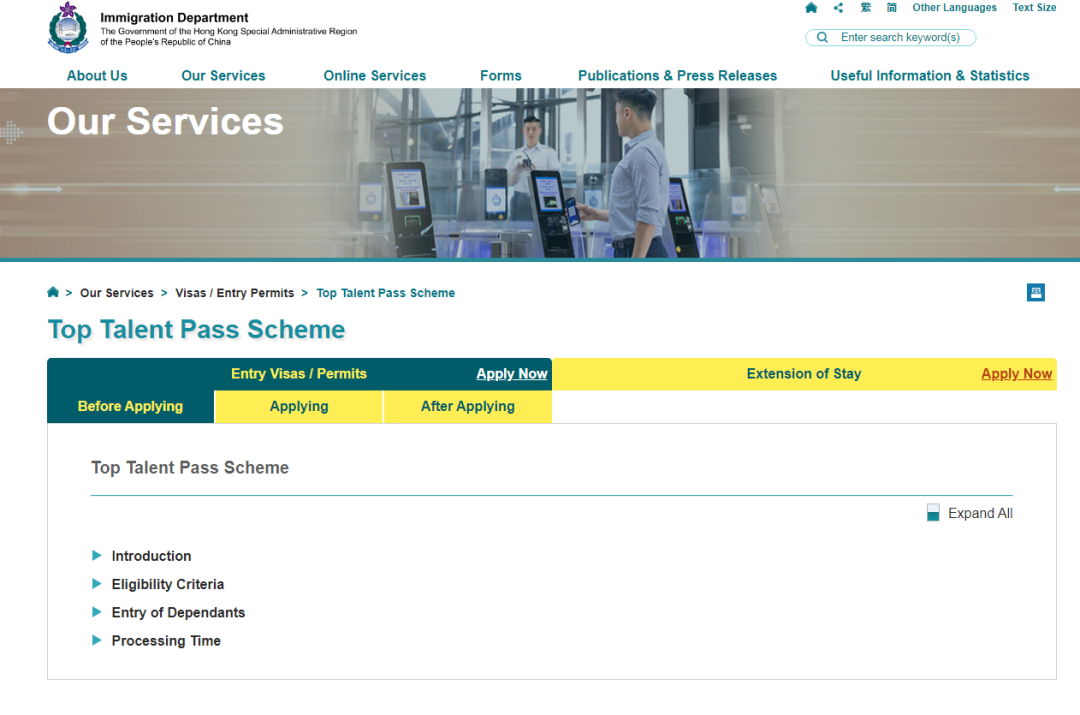Click Apply Now for Entry Visas / Permits
Viewport: 1080px width, 715px height.
click(x=511, y=374)
